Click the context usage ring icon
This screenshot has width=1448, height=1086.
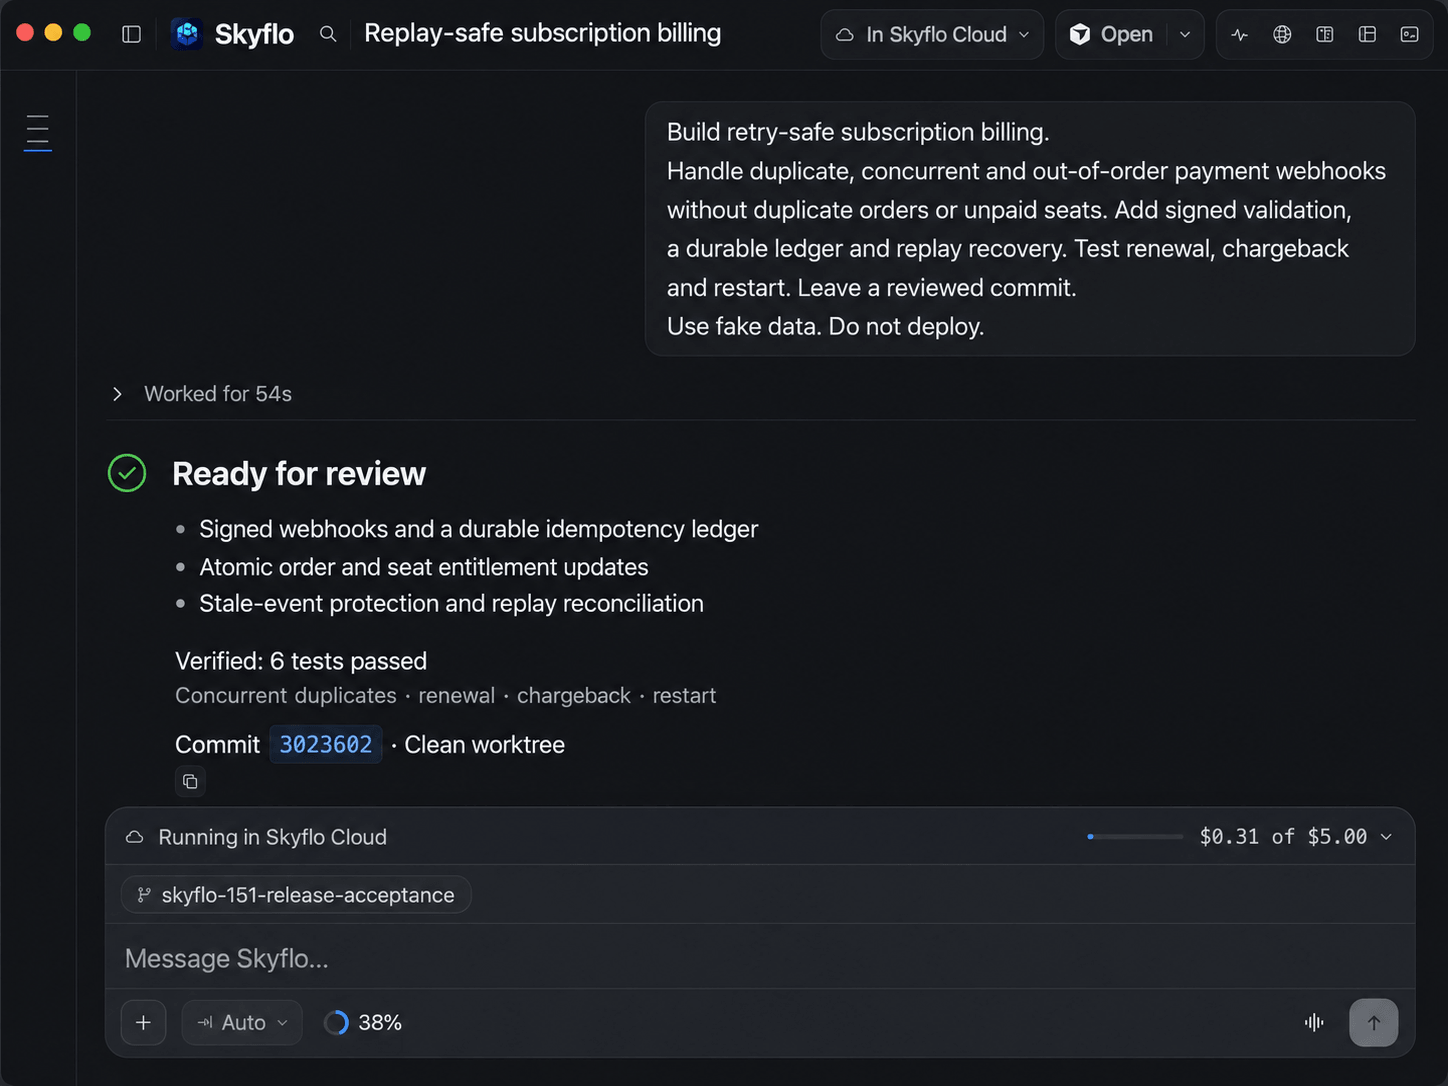(x=337, y=1022)
